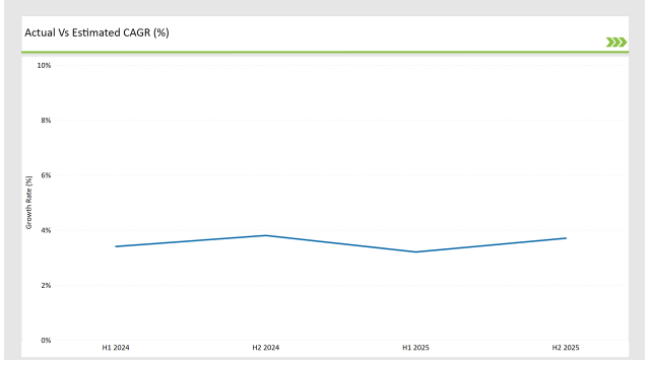Select the H1 2024 axis label
The image size is (650, 365).
(x=116, y=348)
